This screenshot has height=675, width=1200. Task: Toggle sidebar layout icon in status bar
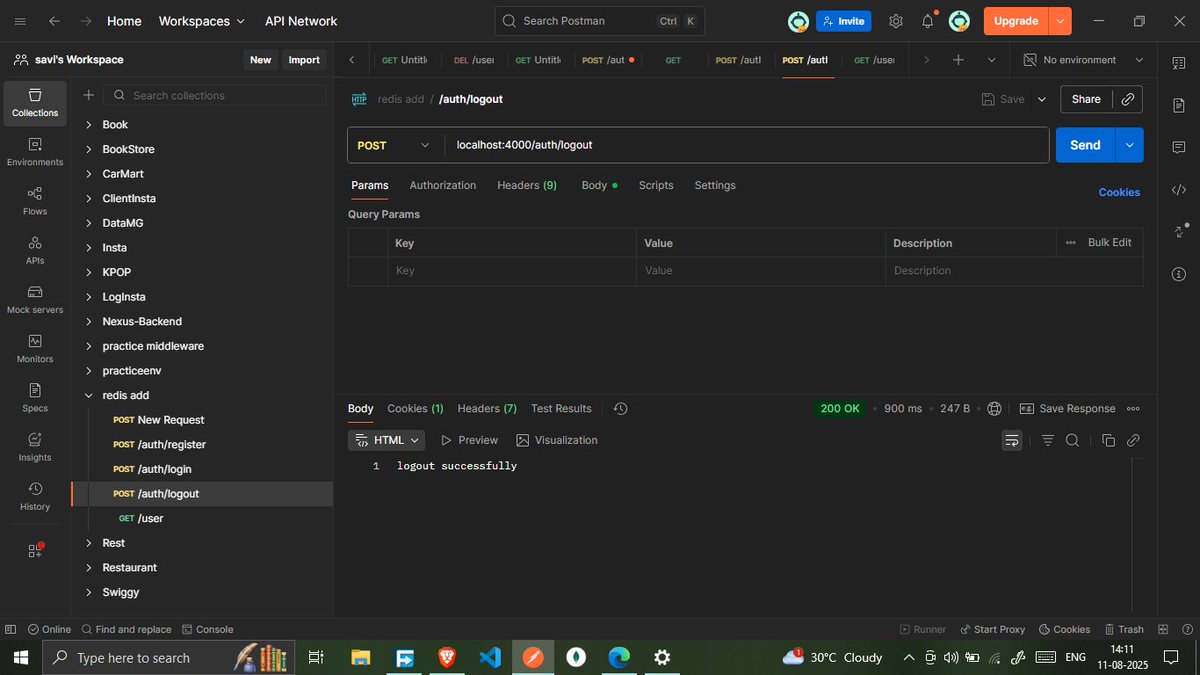pos(10,629)
